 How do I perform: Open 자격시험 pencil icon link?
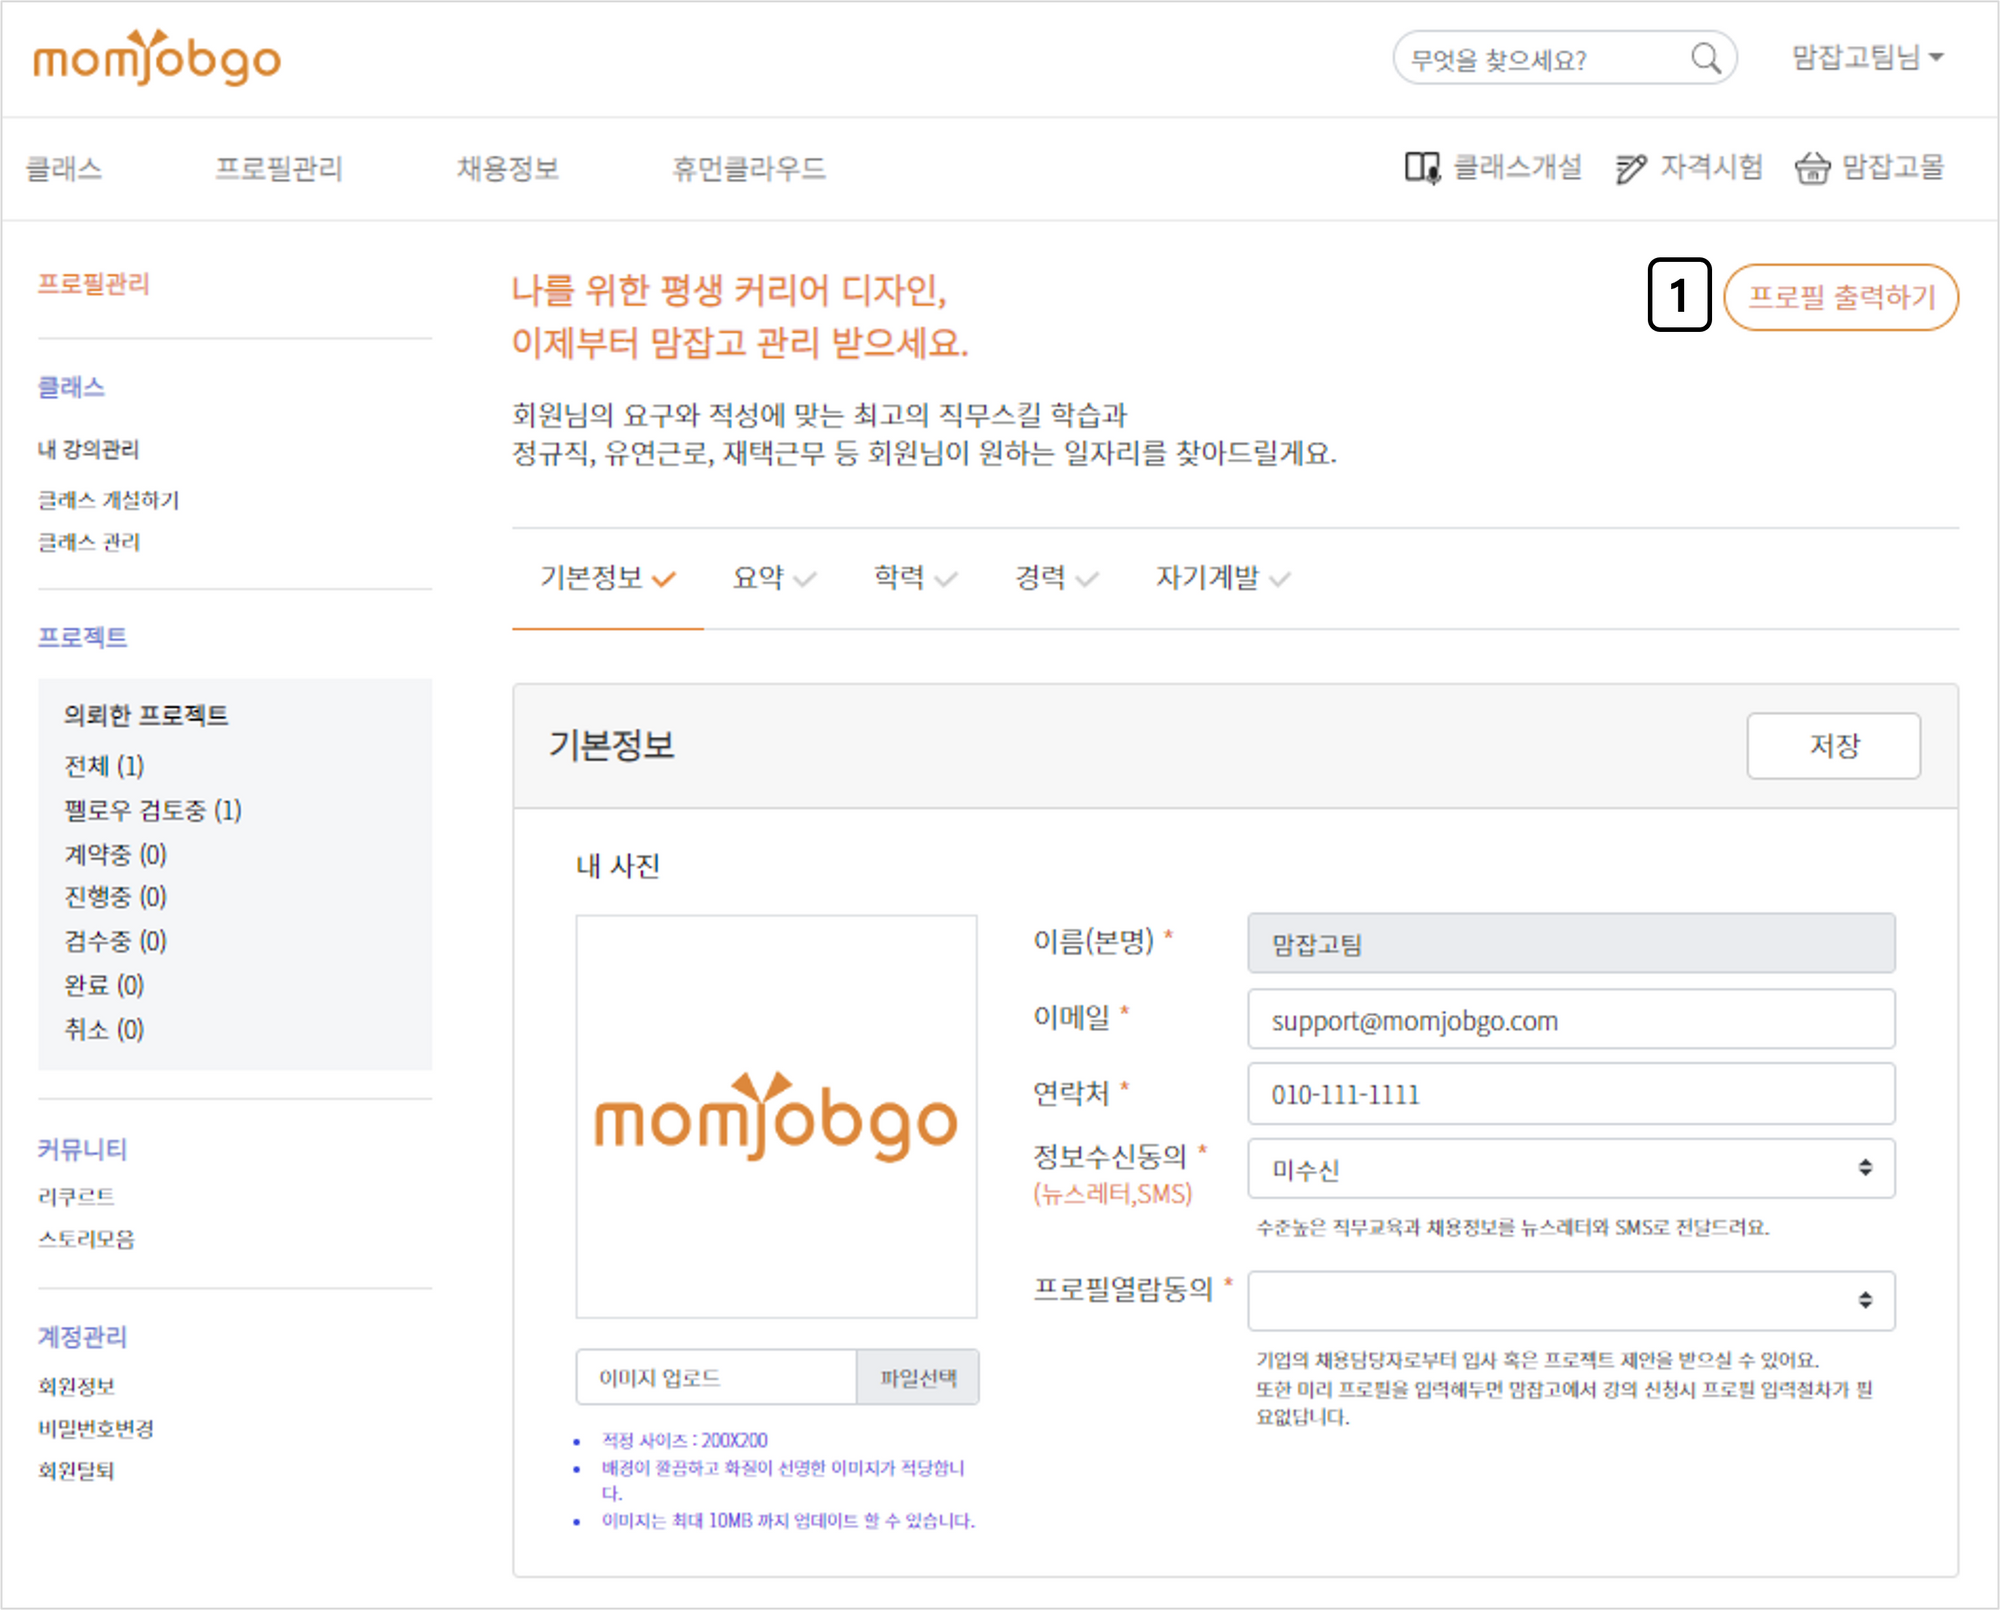1630,168
